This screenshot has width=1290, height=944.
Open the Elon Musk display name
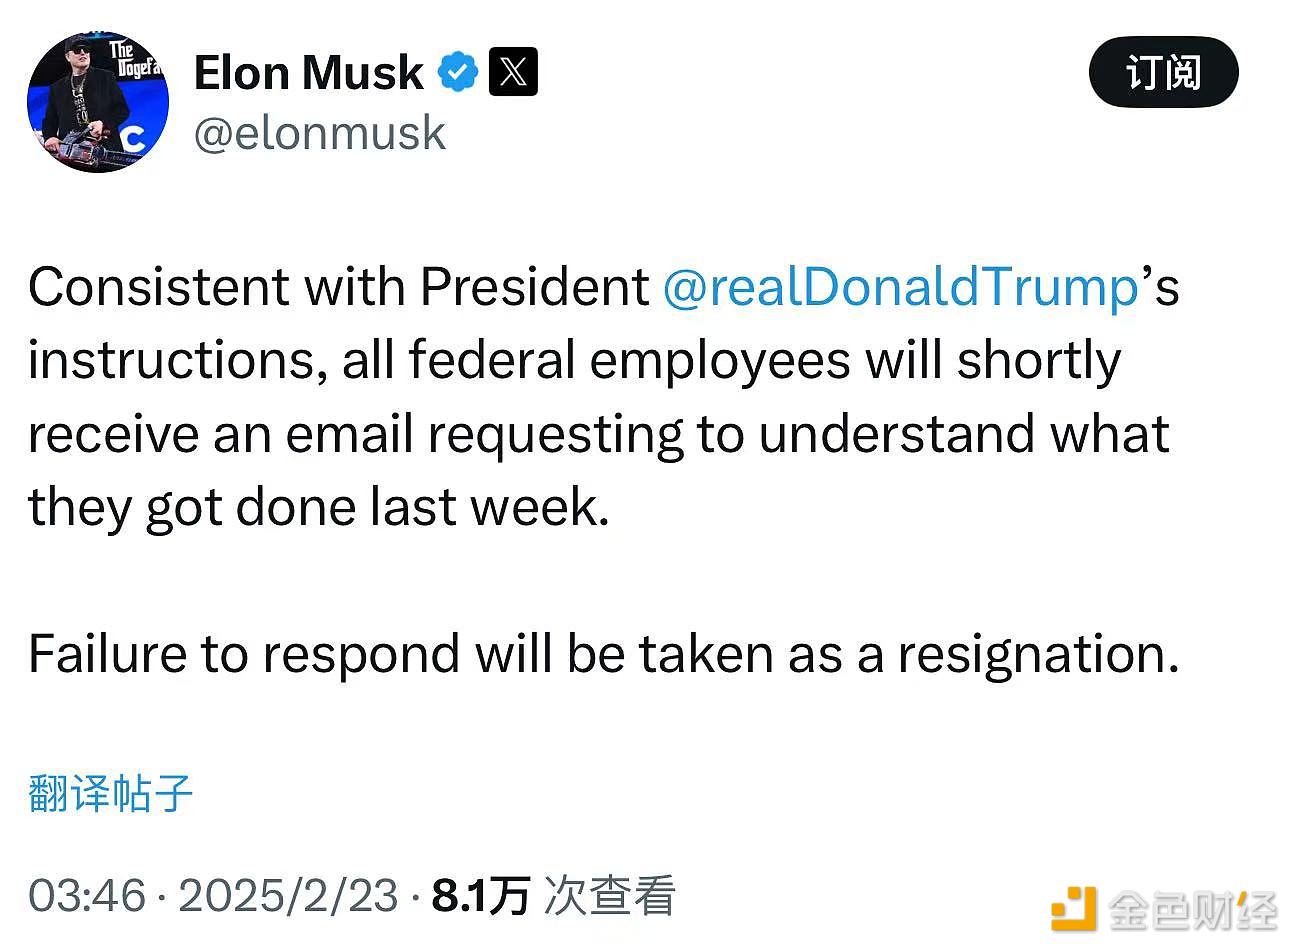(308, 73)
